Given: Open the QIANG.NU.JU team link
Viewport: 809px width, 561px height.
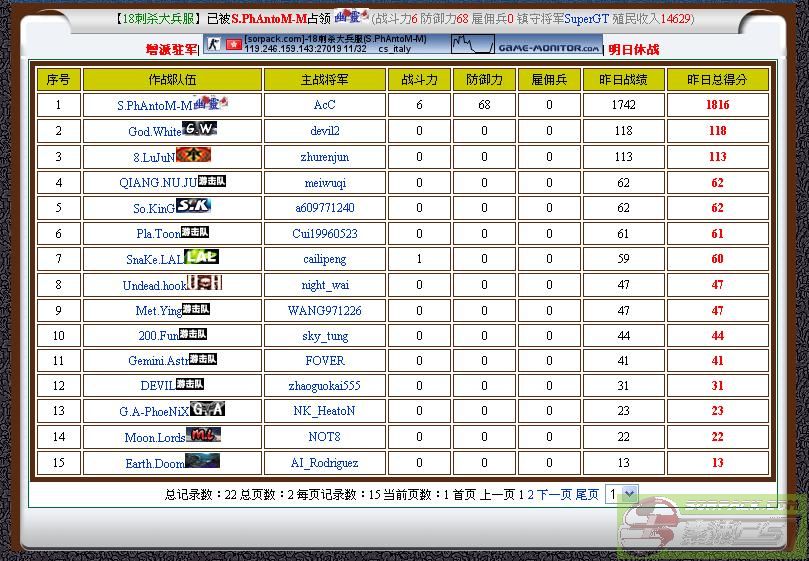Looking at the screenshot, I should point(157,183).
